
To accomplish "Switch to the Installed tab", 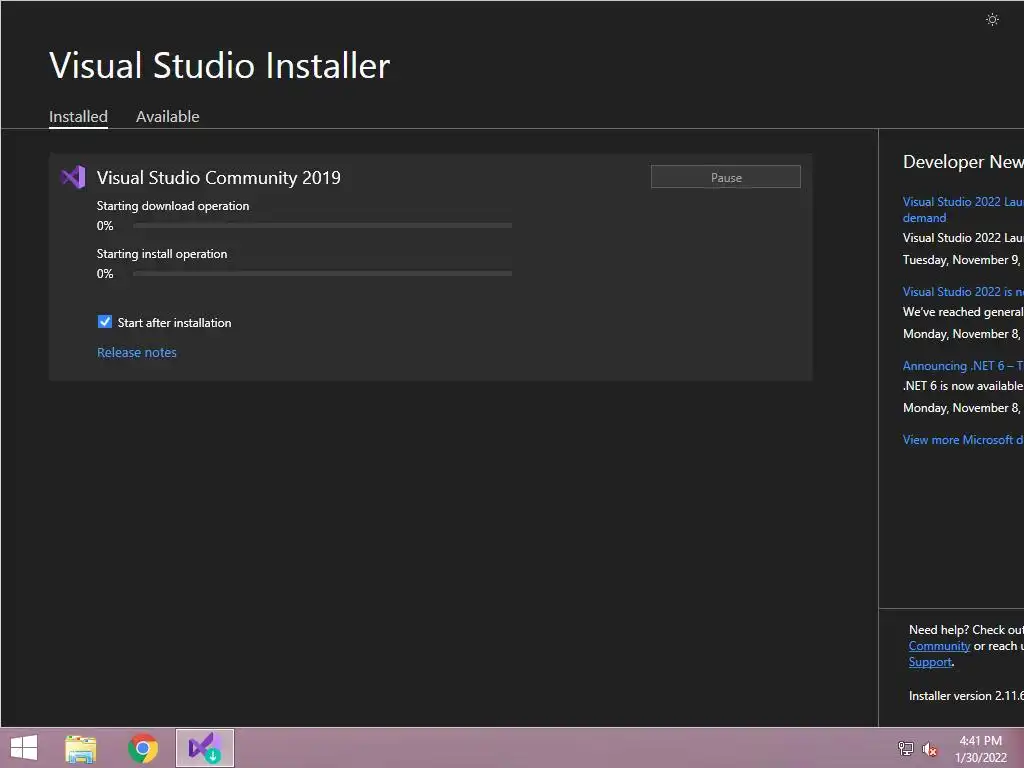I will pyautogui.click(x=78, y=117).
